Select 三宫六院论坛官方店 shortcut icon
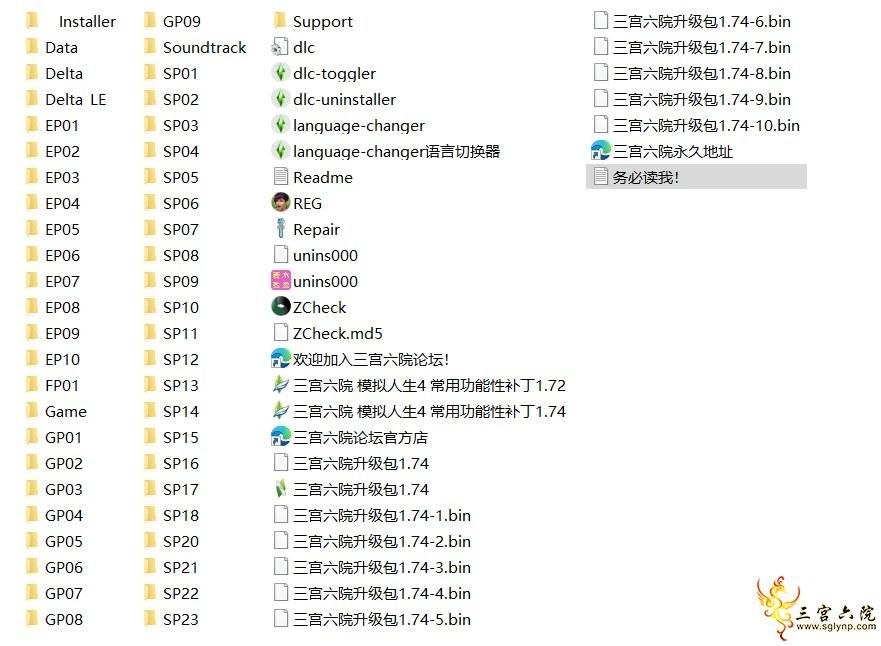The width and height of the screenshot is (881, 646). tap(280, 436)
